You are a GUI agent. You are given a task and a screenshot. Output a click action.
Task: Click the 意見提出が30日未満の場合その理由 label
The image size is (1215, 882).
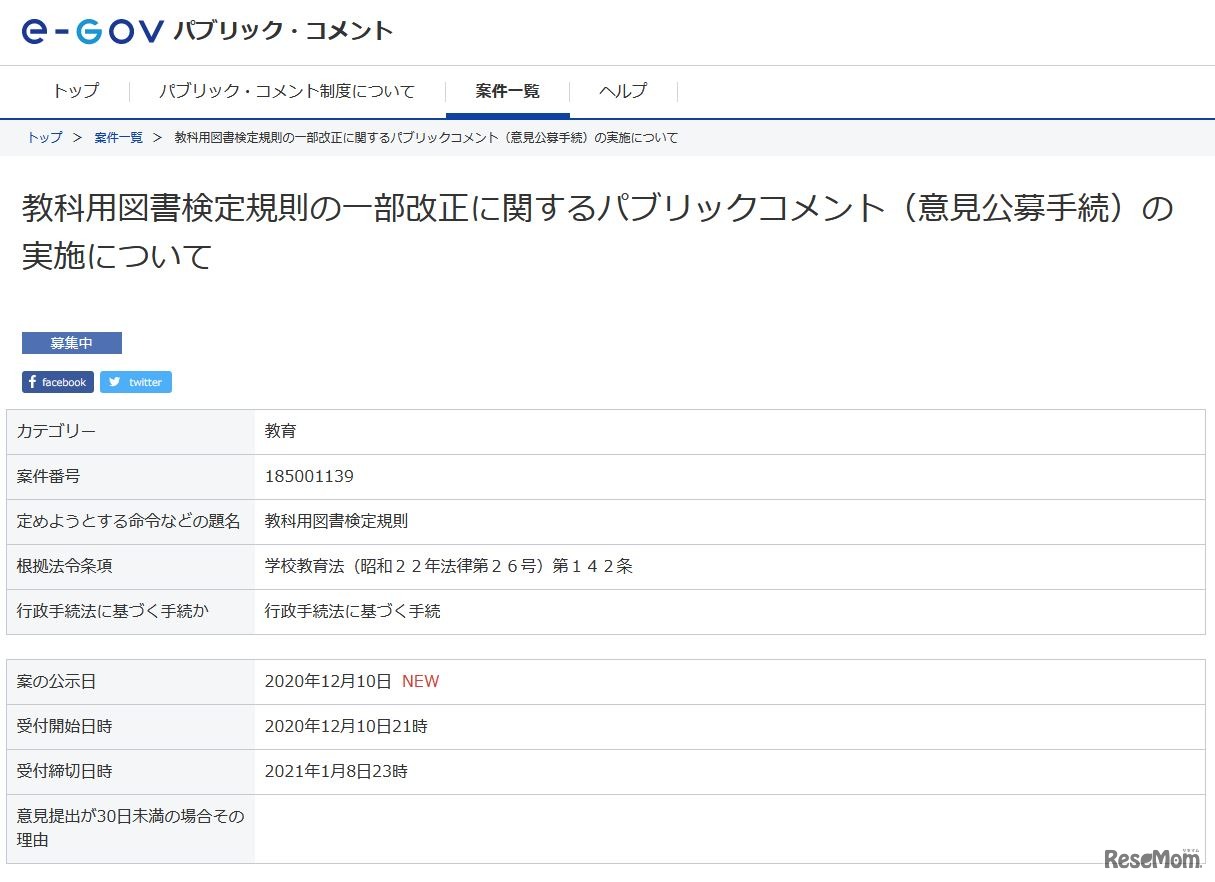[x=131, y=829]
